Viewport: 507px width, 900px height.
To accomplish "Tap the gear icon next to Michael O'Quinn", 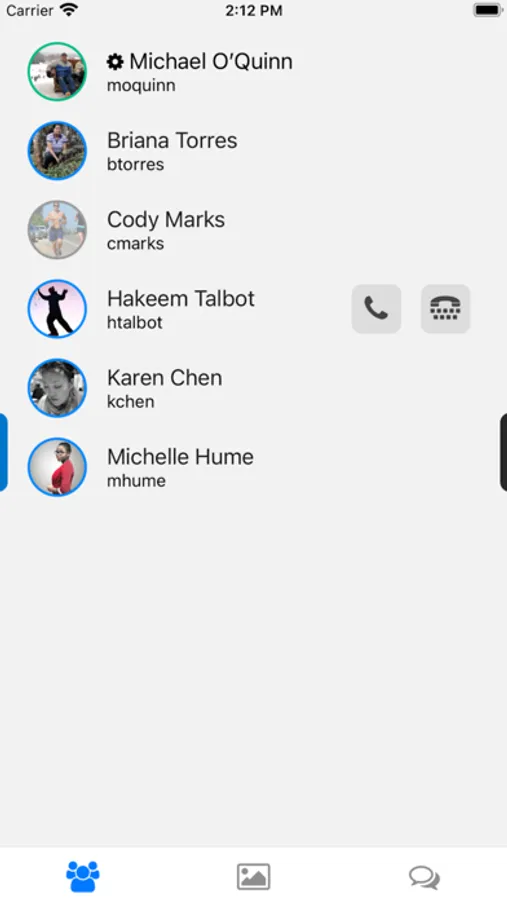I will pyautogui.click(x=115, y=61).
